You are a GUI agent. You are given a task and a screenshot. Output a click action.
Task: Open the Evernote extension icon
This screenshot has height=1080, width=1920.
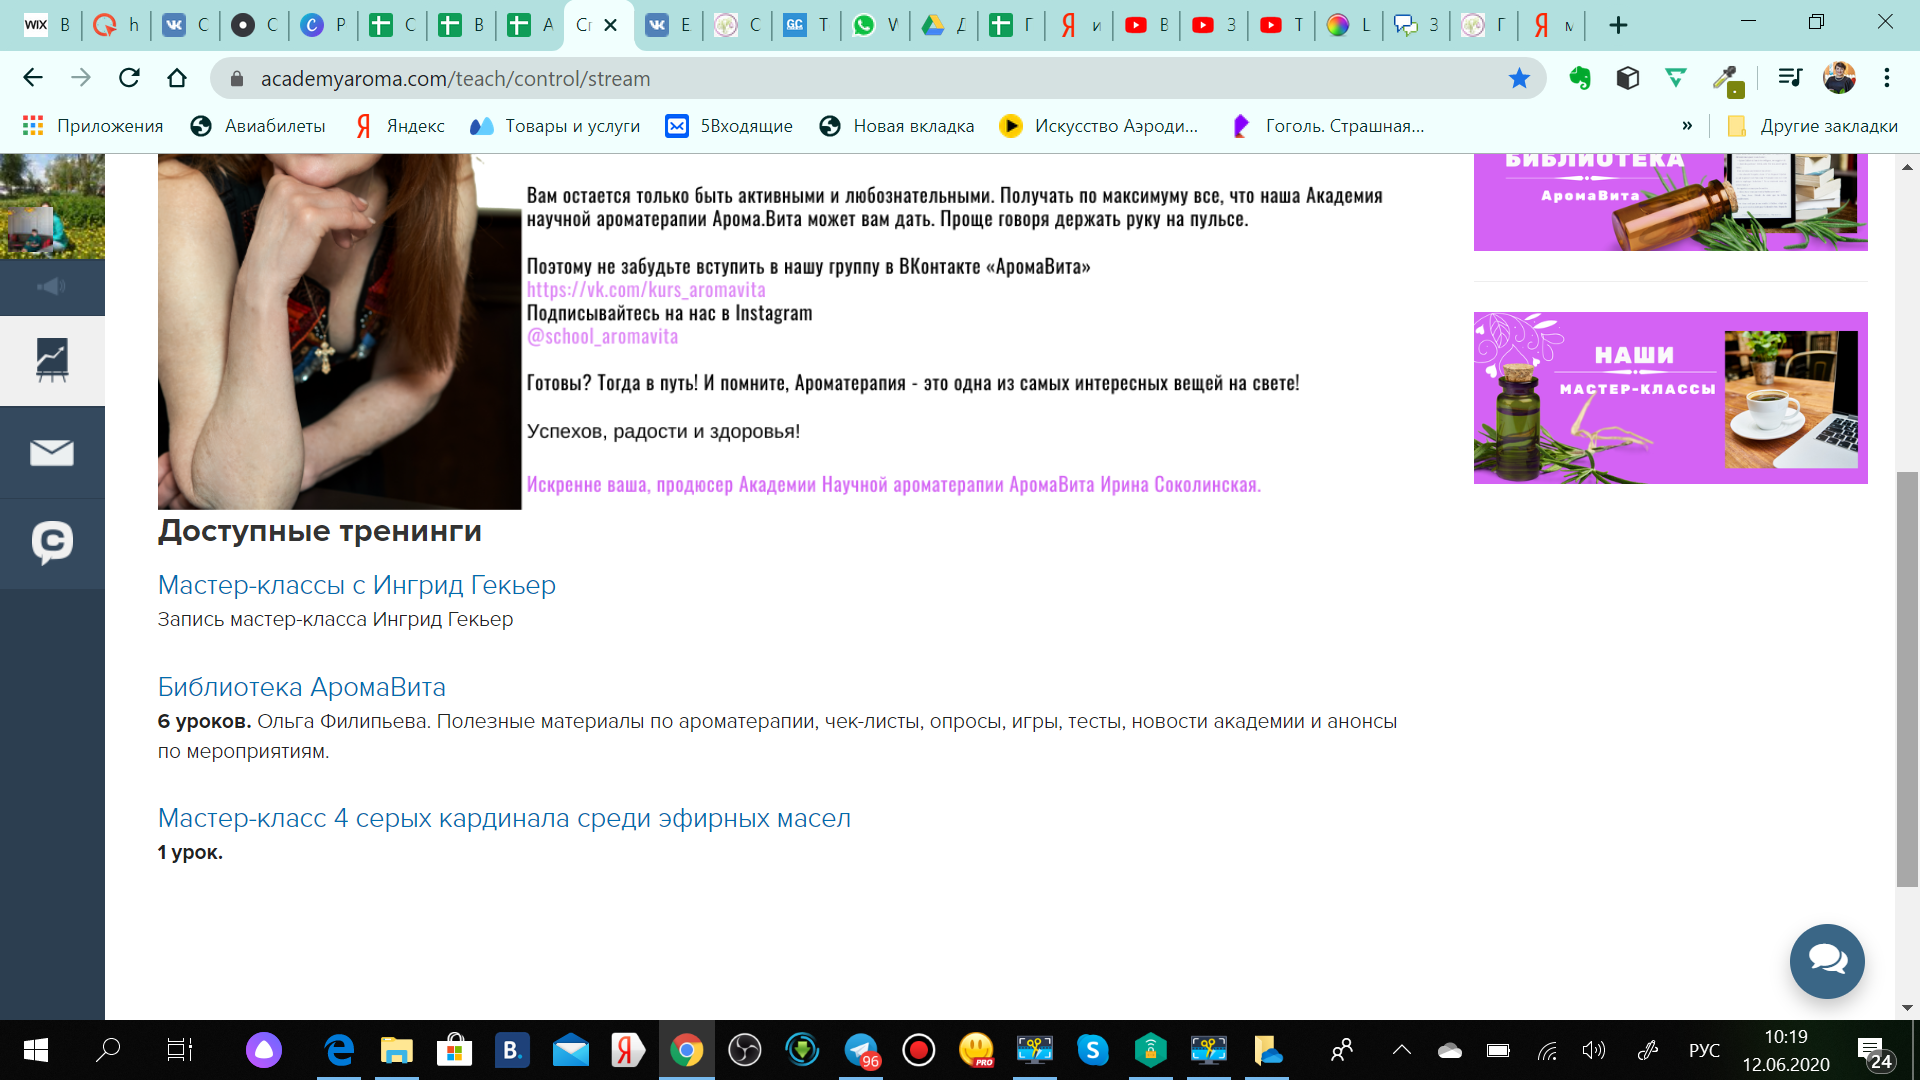[x=1580, y=78]
